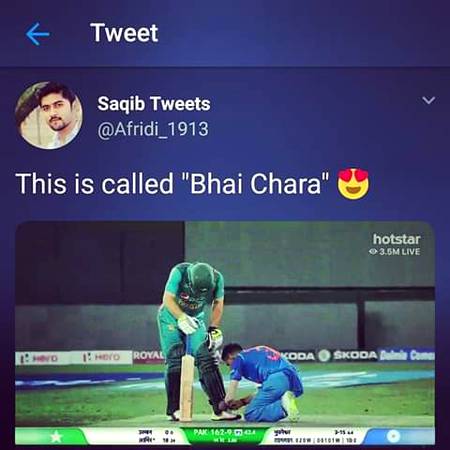Tap the hotstar logo watermark

point(396,239)
